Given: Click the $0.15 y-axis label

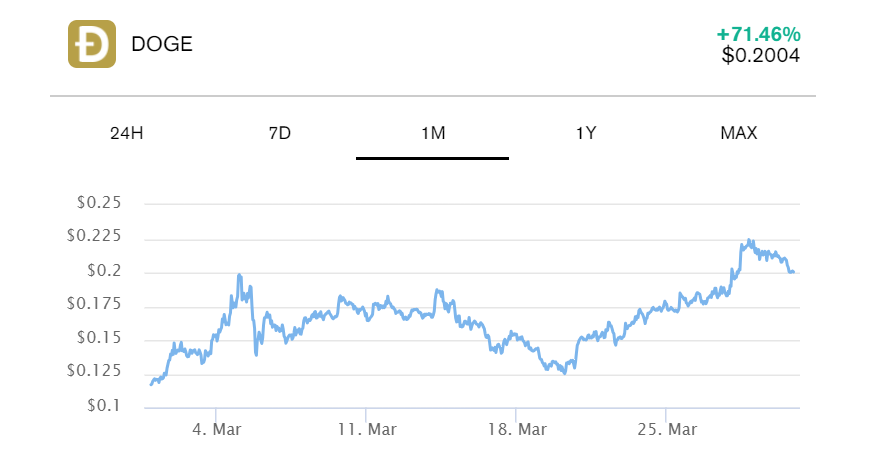Looking at the screenshot, I should tap(98, 338).
